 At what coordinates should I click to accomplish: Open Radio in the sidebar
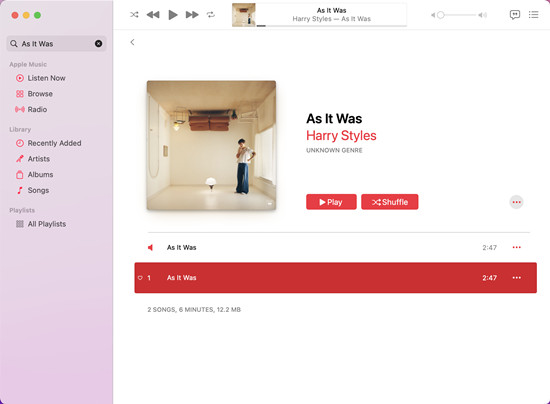pyautogui.click(x=37, y=109)
